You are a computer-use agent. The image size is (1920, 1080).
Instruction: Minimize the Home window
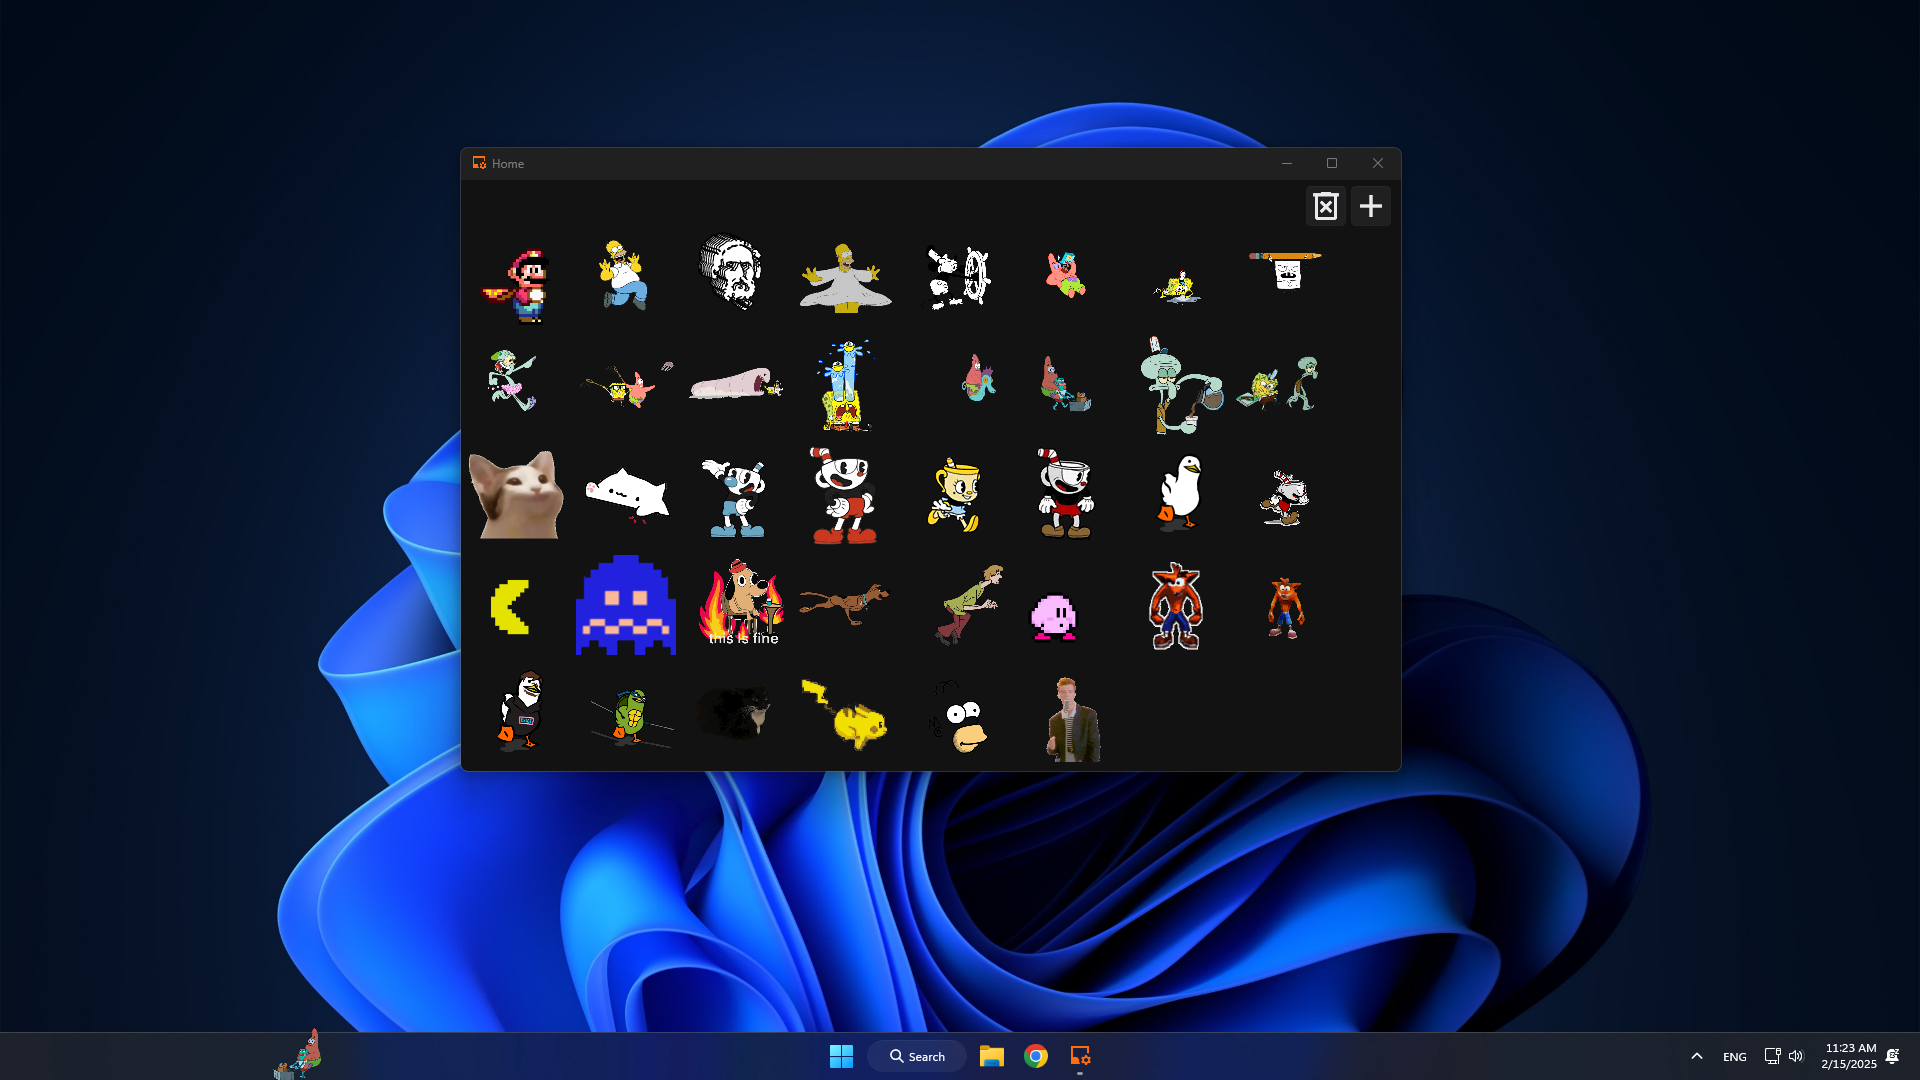(1287, 163)
